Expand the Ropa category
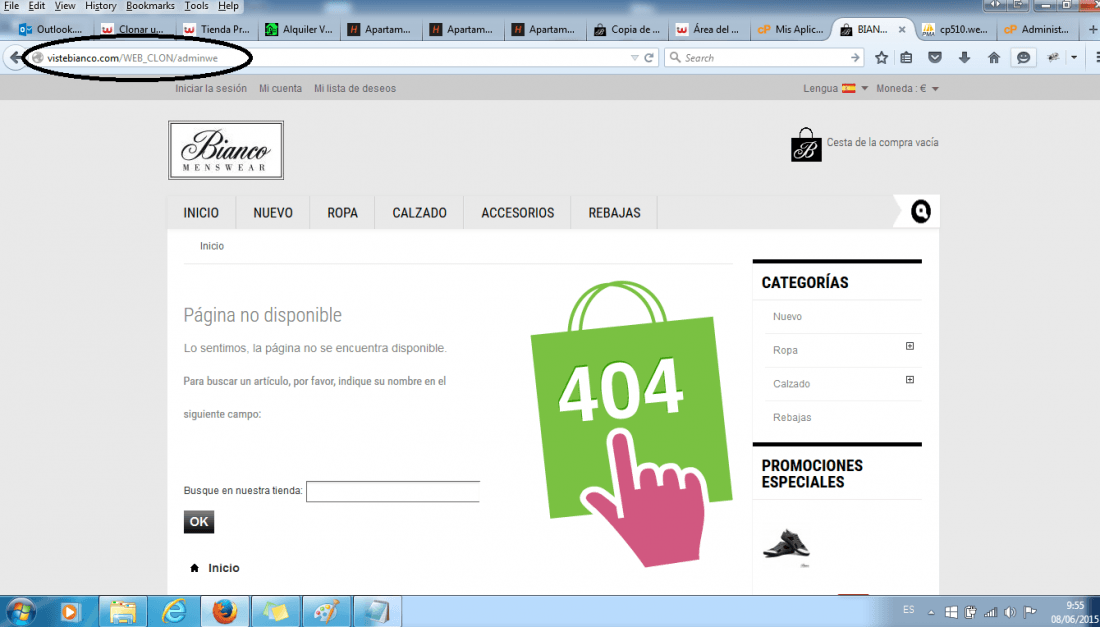The image size is (1100, 627). pyautogui.click(x=910, y=346)
